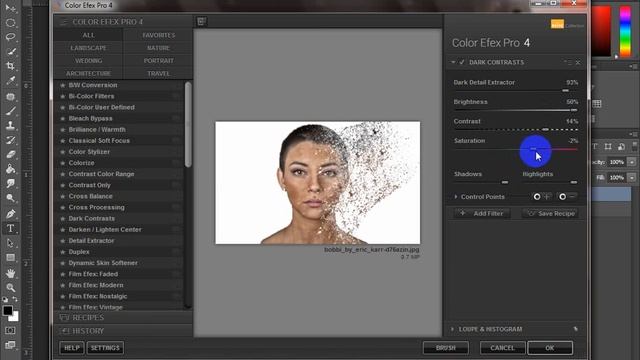Screen dimensions: 640x360
Task: Click the HELP button
Action: pos(71,348)
